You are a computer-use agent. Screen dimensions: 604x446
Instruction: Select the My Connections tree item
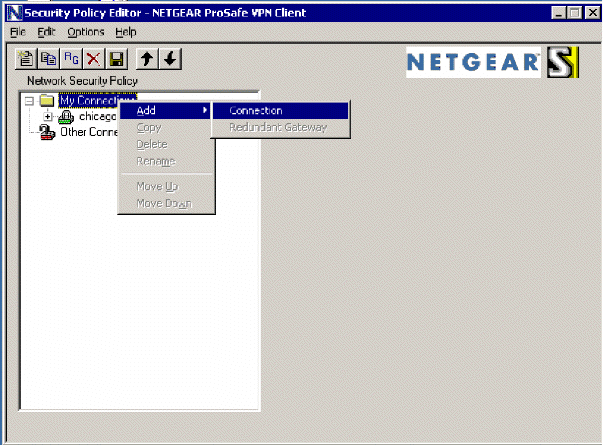pyautogui.click(x=97, y=101)
